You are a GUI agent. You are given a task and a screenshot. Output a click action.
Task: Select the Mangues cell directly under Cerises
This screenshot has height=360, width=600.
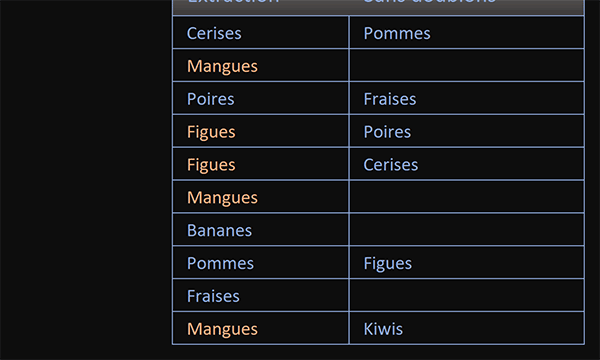point(261,65)
